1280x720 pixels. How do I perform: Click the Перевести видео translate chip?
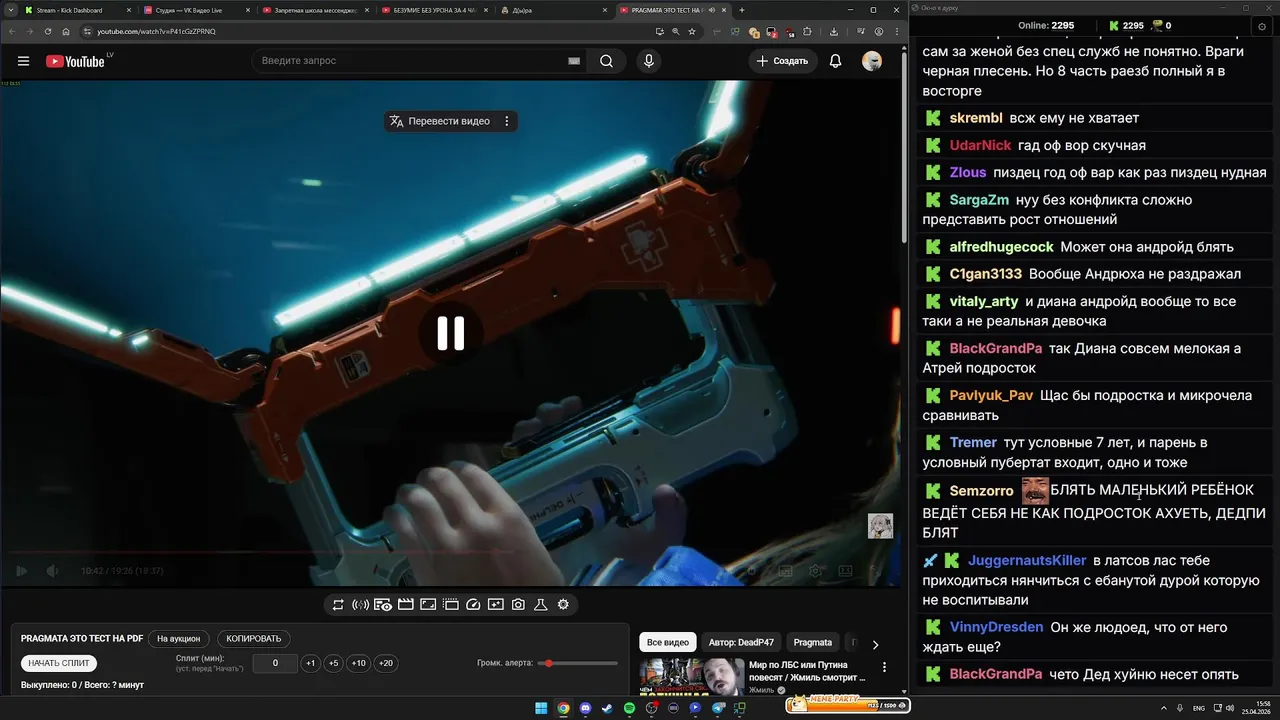tap(440, 121)
